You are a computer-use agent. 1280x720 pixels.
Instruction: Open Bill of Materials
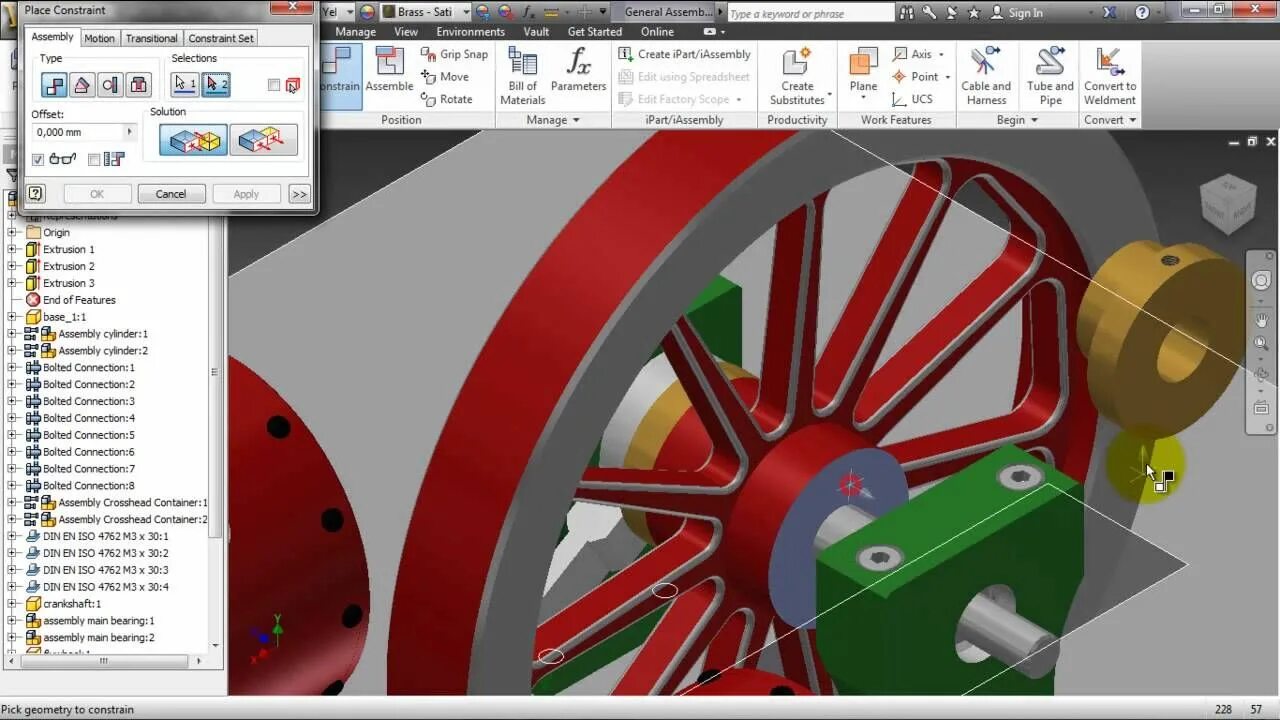522,75
